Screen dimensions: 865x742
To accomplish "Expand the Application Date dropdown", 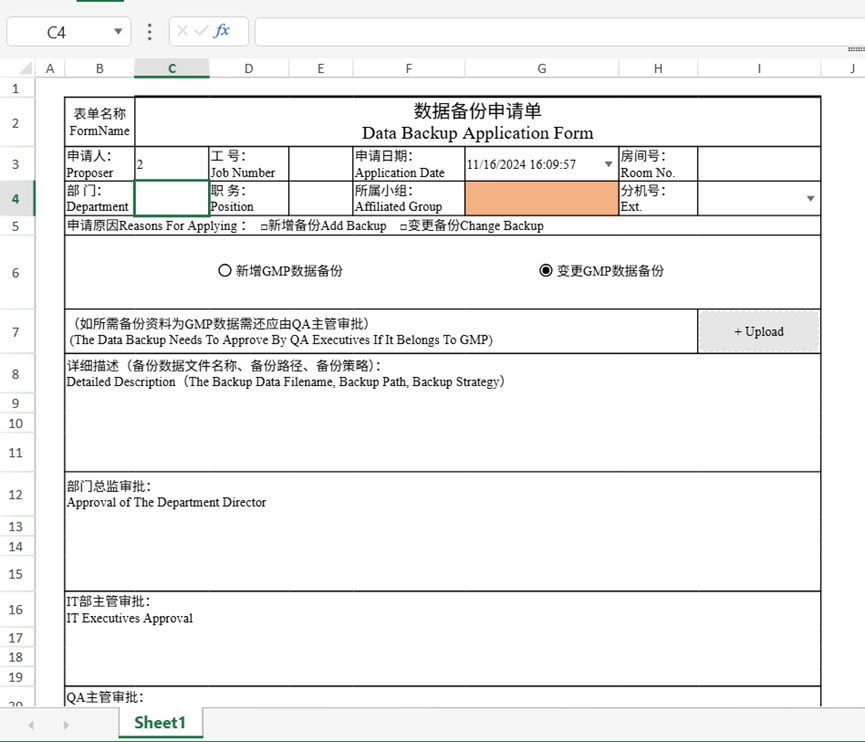I will pos(609,164).
